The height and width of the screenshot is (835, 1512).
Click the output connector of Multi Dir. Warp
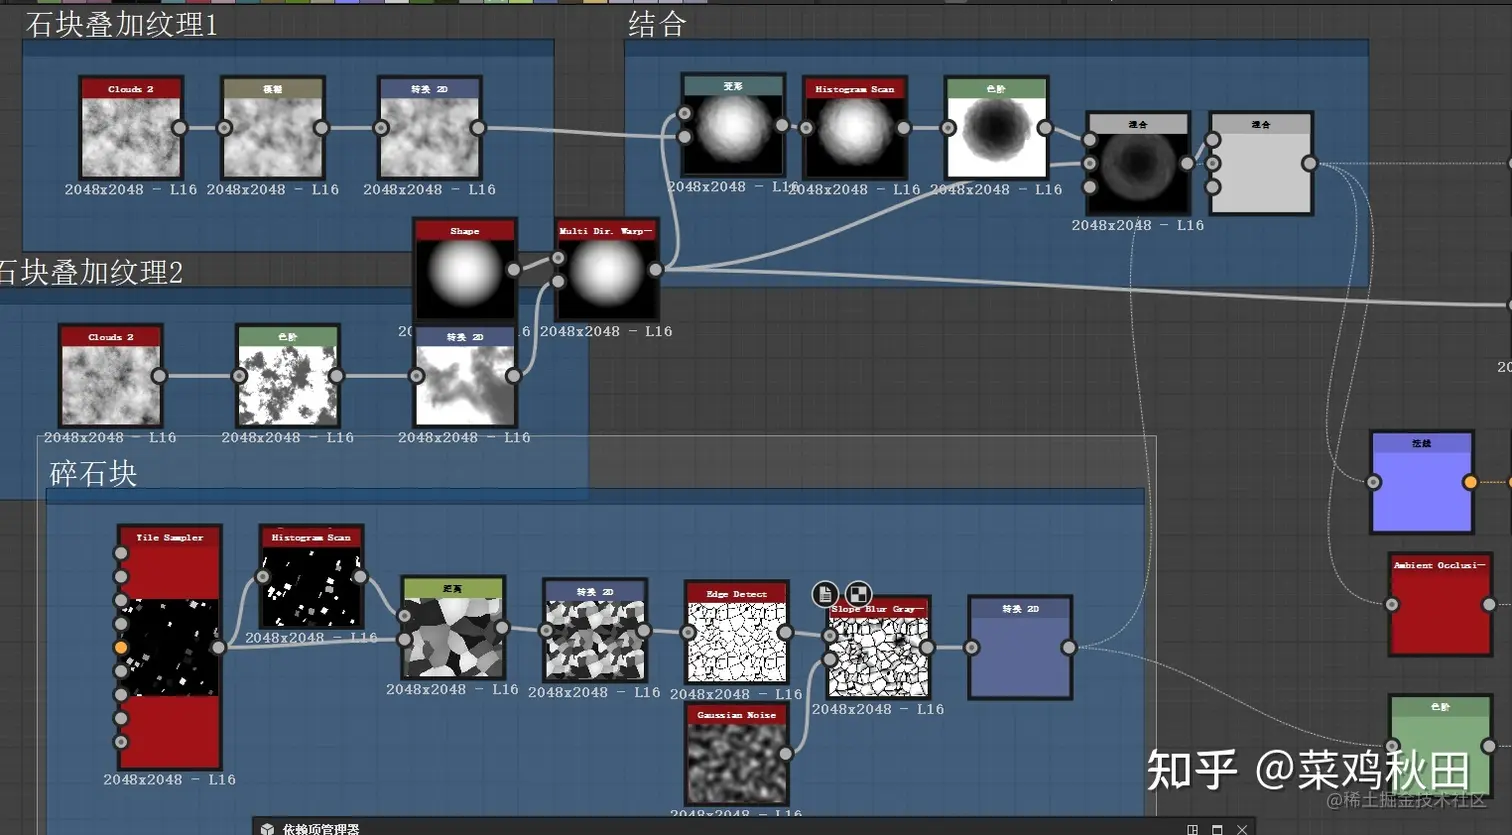pos(655,269)
